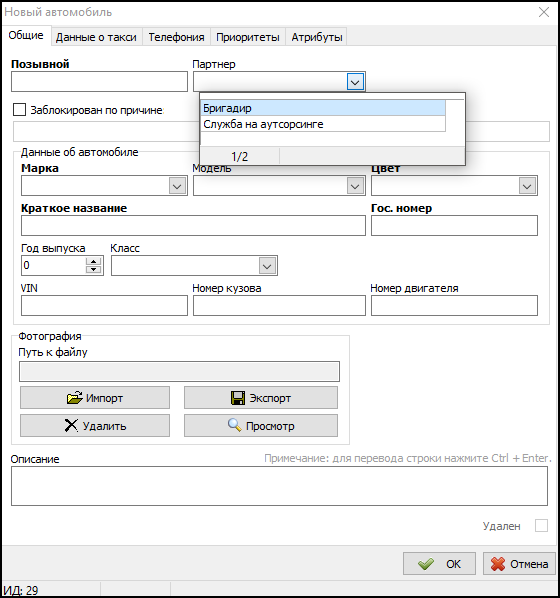Click the Экспорт floppy disk icon
Viewport: 560px width, 598px height.
(x=238, y=398)
